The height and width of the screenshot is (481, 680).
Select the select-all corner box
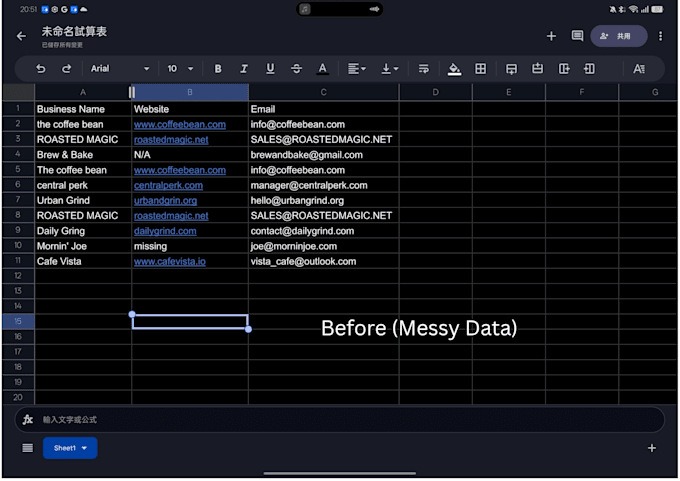coord(18,92)
